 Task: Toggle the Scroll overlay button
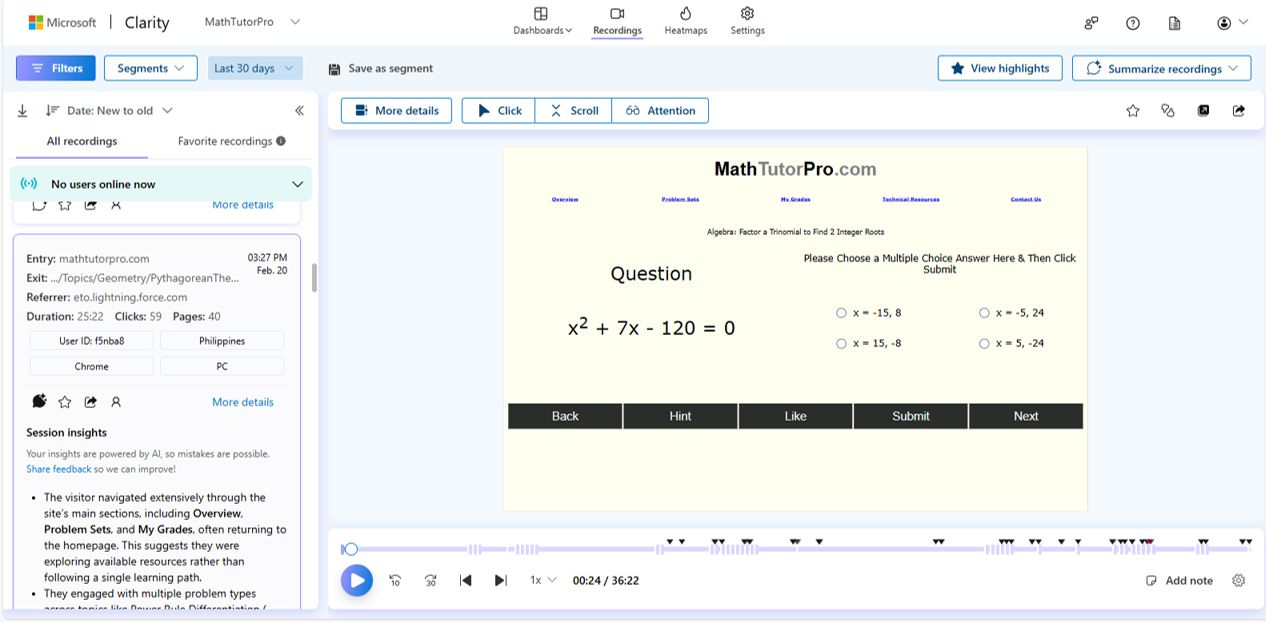[x=574, y=111]
